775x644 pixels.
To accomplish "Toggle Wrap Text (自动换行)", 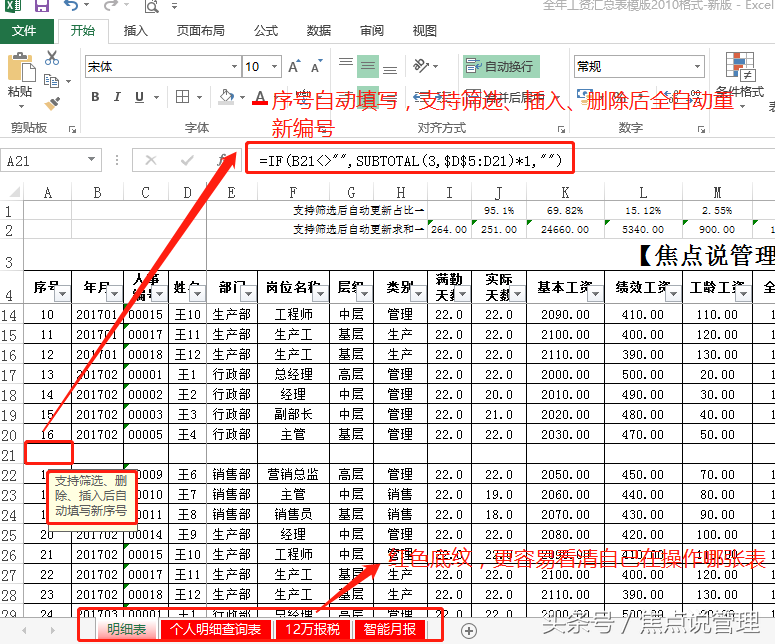I will tap(501, 66).
